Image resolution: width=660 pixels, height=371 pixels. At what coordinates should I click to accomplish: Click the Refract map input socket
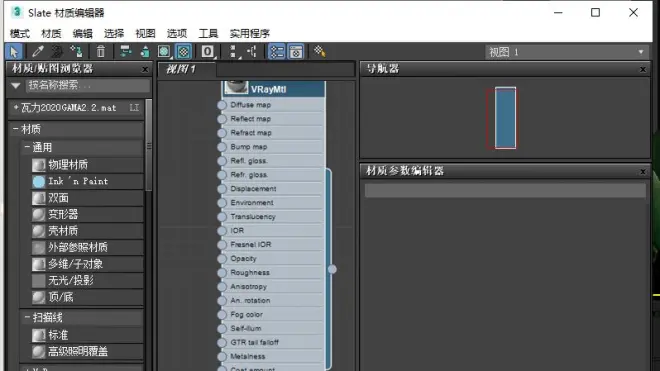[222, 133]
